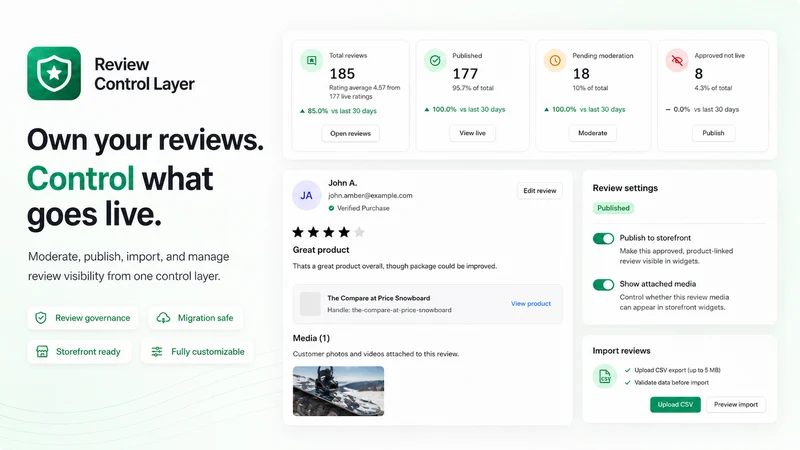
Task: Click the JA avatar circle
Action: click(307, 195)
